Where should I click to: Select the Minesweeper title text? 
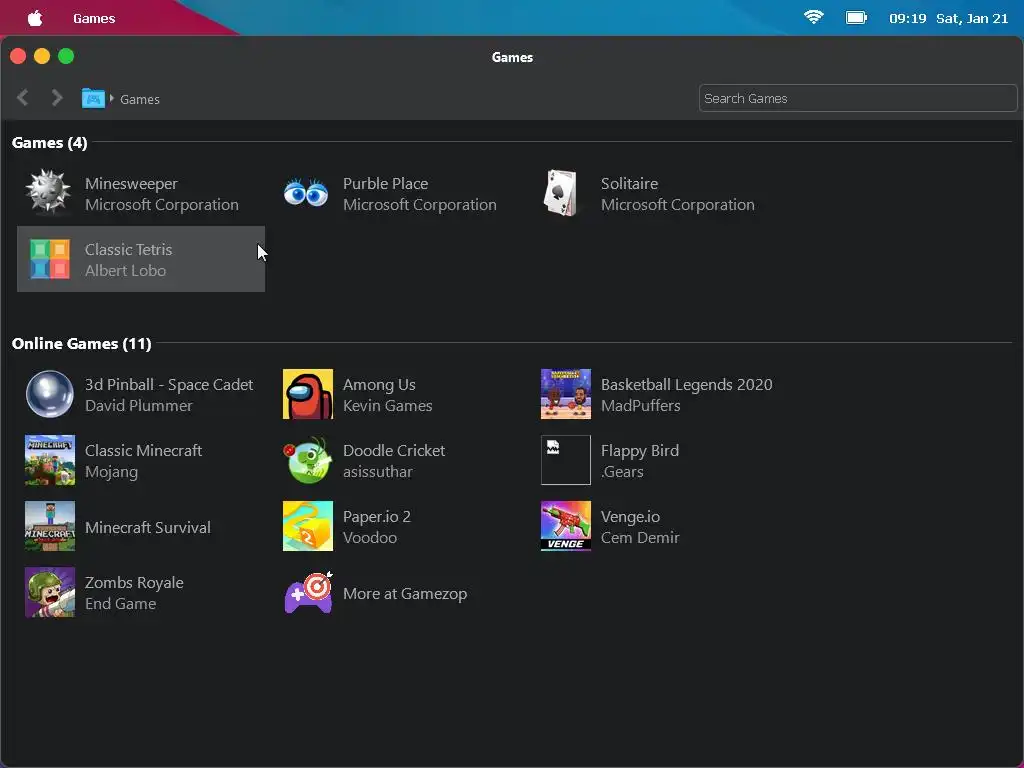(x=131, y=184)
